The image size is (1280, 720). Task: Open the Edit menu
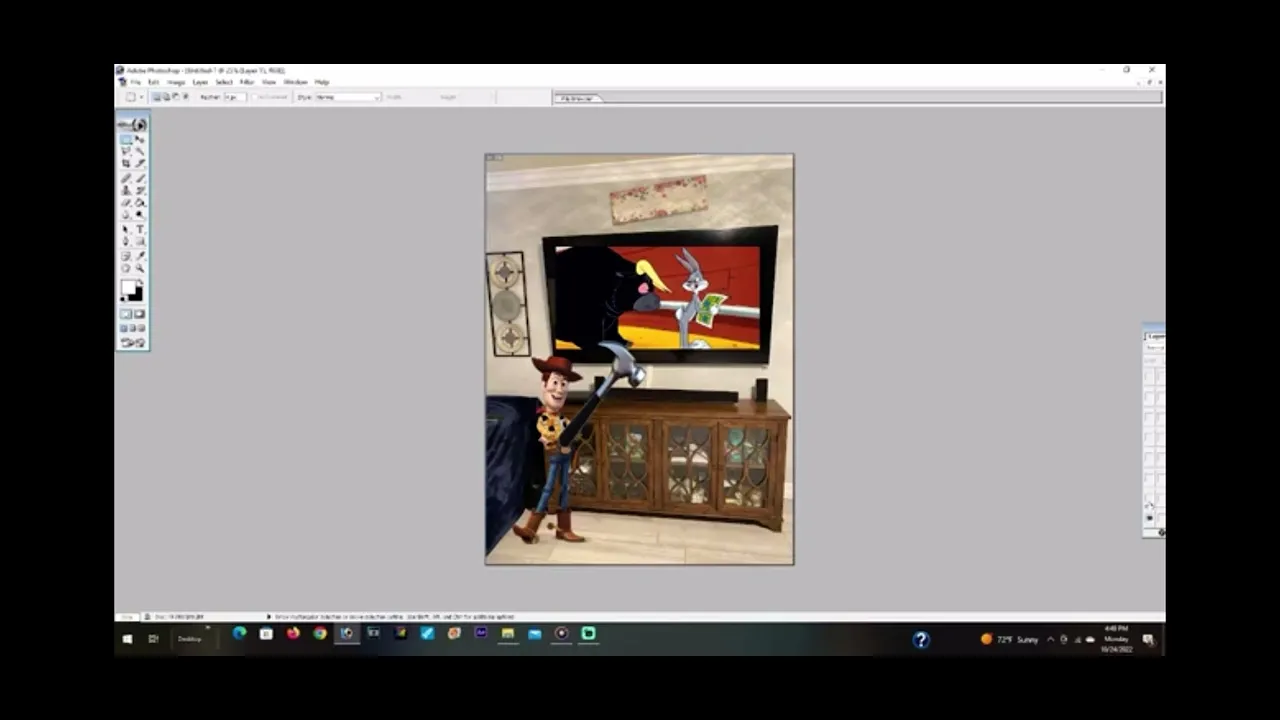(x=153, y=82)
